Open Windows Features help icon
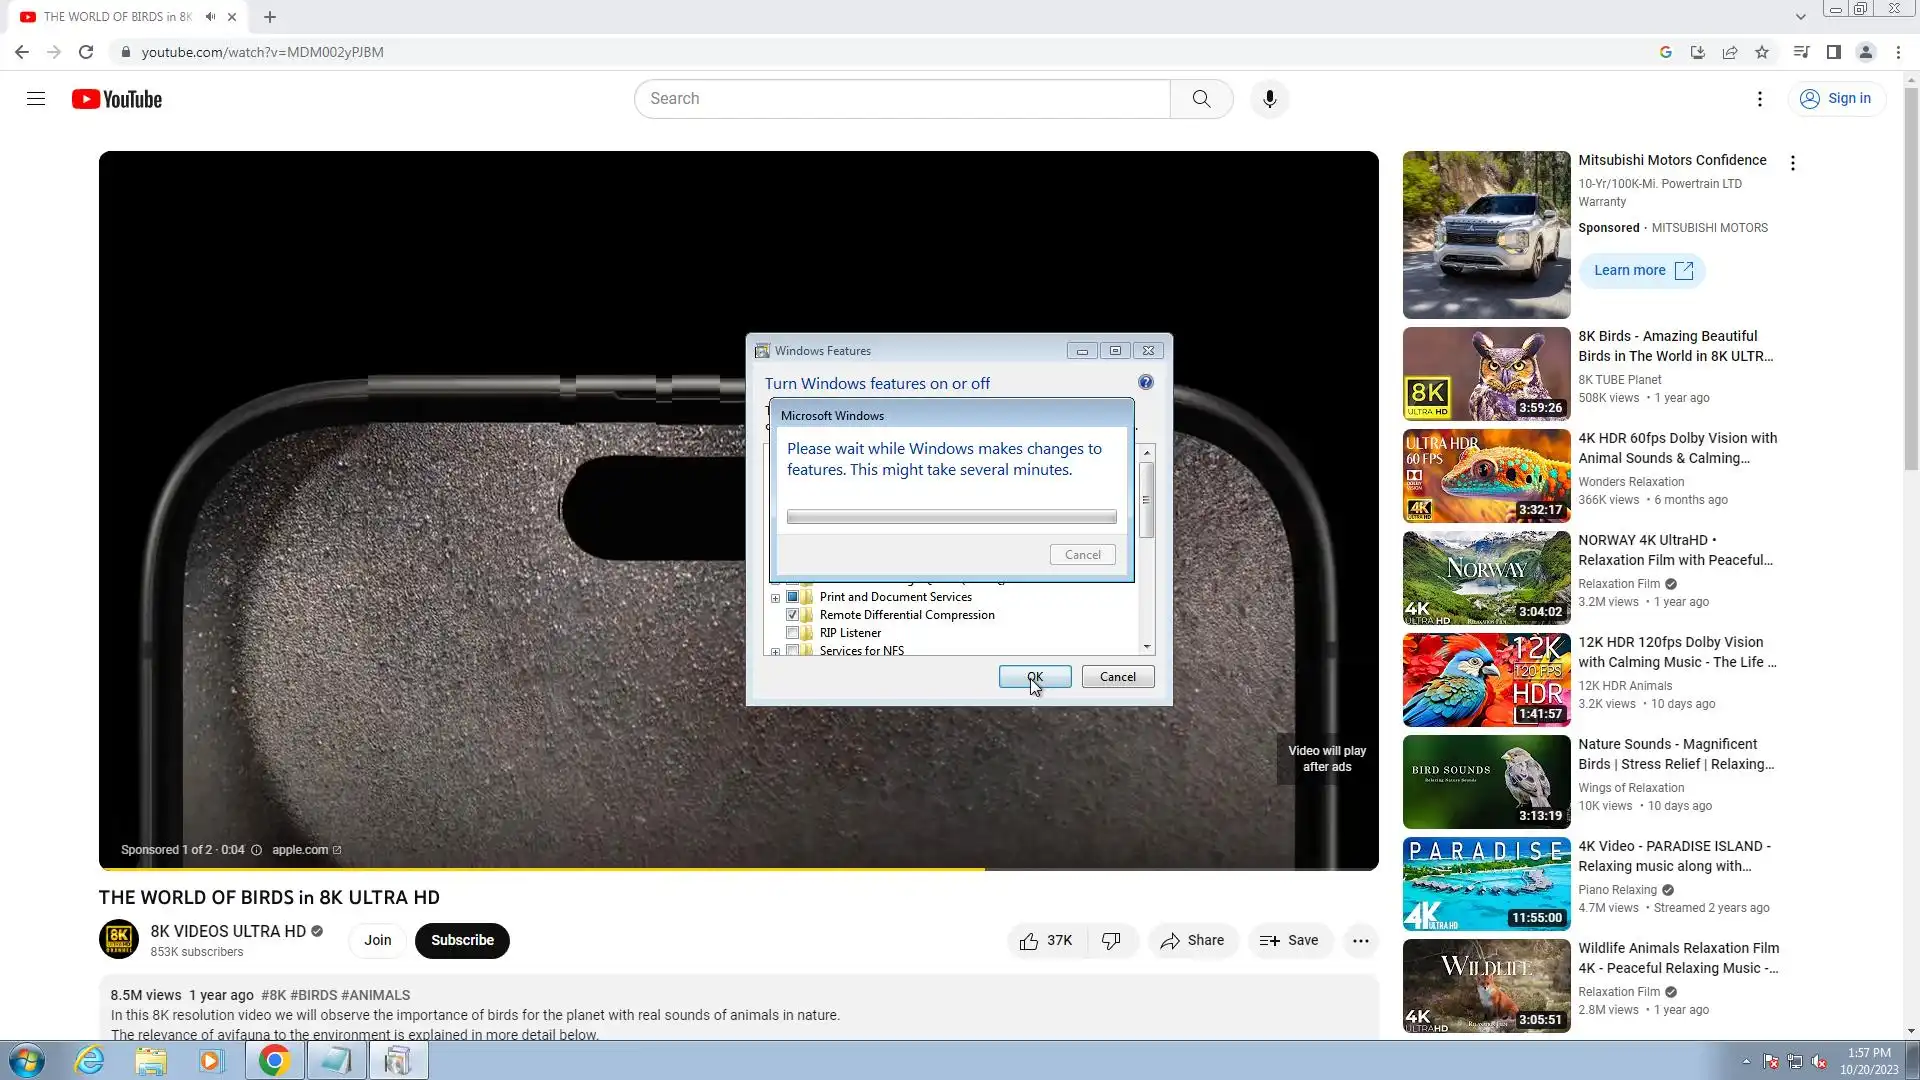Image resolution: width=1920 pixels, height=1080 pixels. 1146,383
